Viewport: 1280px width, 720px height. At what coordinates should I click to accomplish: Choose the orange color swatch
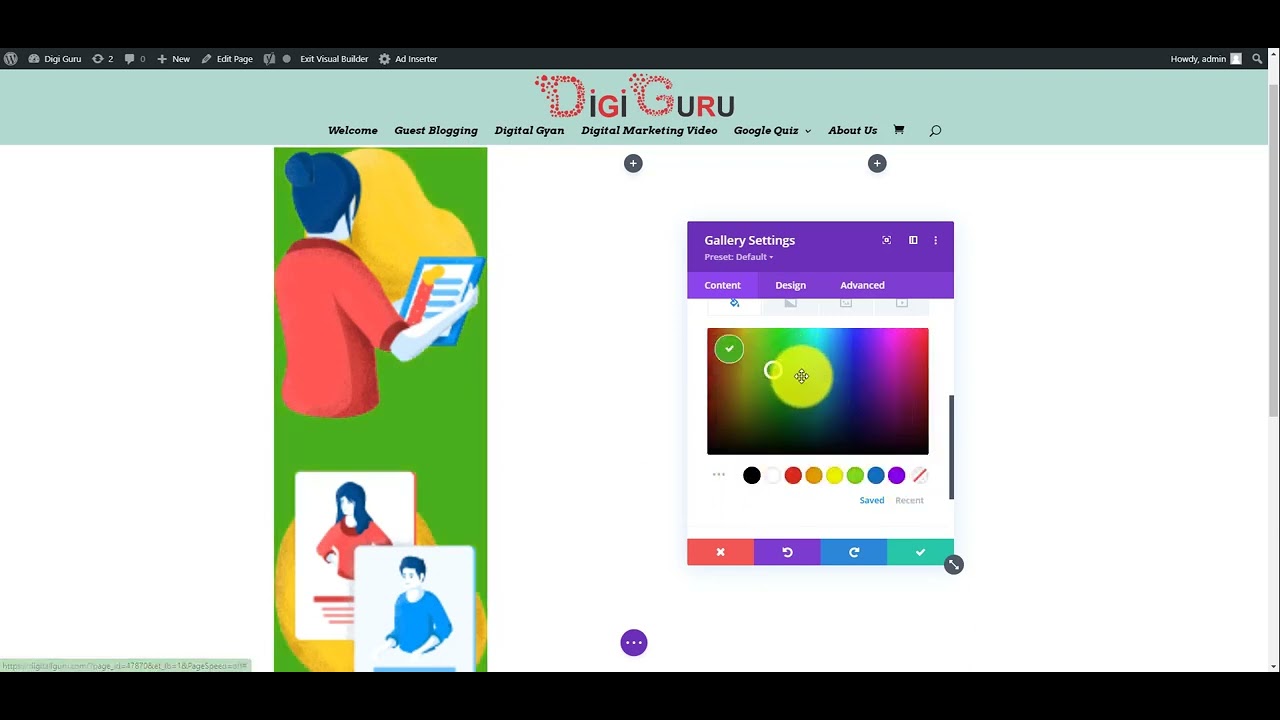click(x=814, y=476)
